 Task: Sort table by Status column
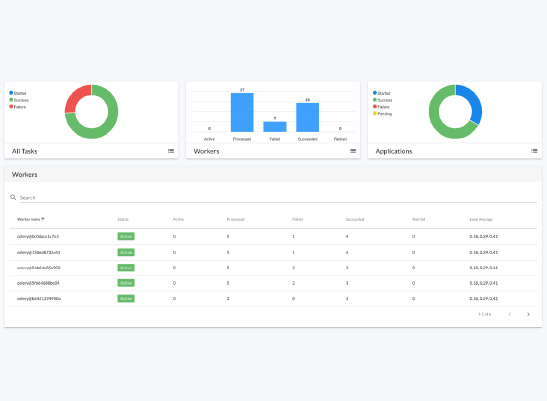(x=123, y=219)
